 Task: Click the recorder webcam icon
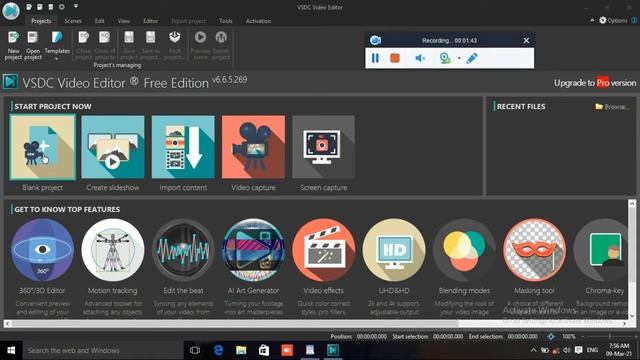[x=445, y=58]
